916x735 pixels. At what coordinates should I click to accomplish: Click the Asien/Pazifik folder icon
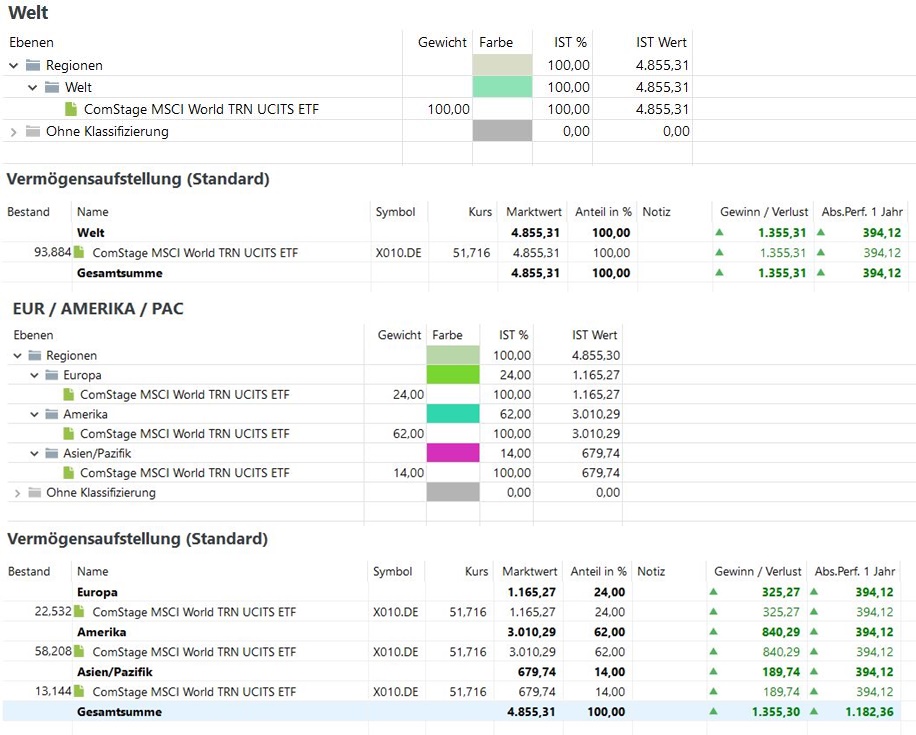52,453
